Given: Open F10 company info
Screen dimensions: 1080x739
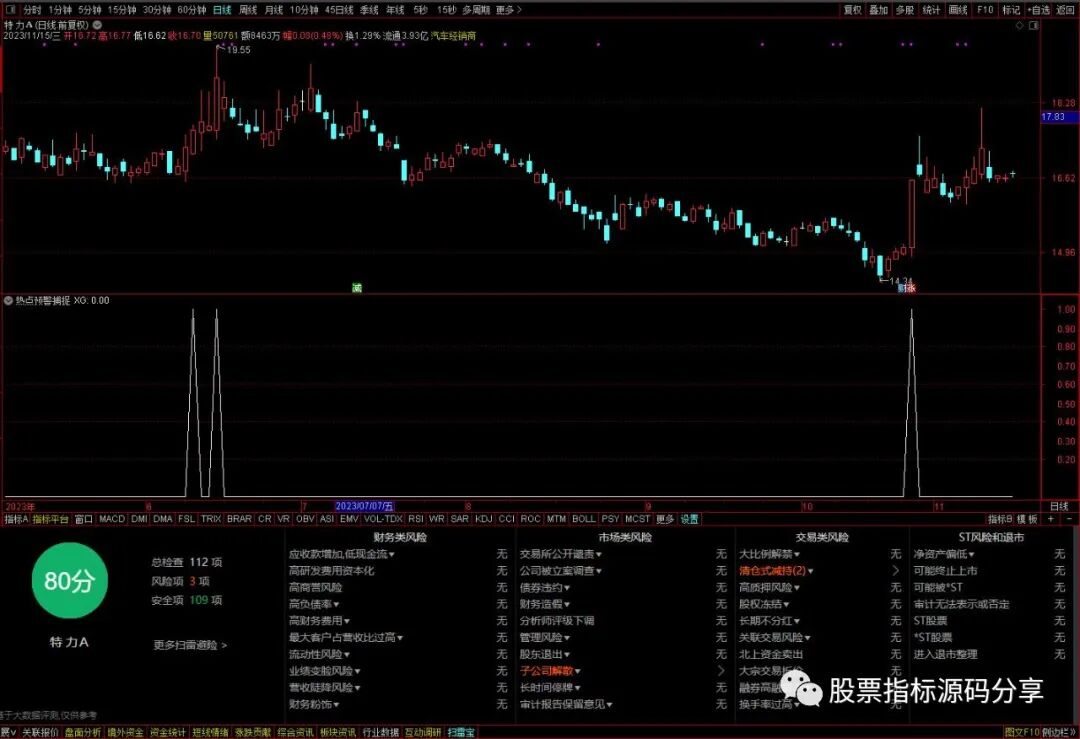Looking at the screenshot, I should pyautogui.click(x=985, y=10).
